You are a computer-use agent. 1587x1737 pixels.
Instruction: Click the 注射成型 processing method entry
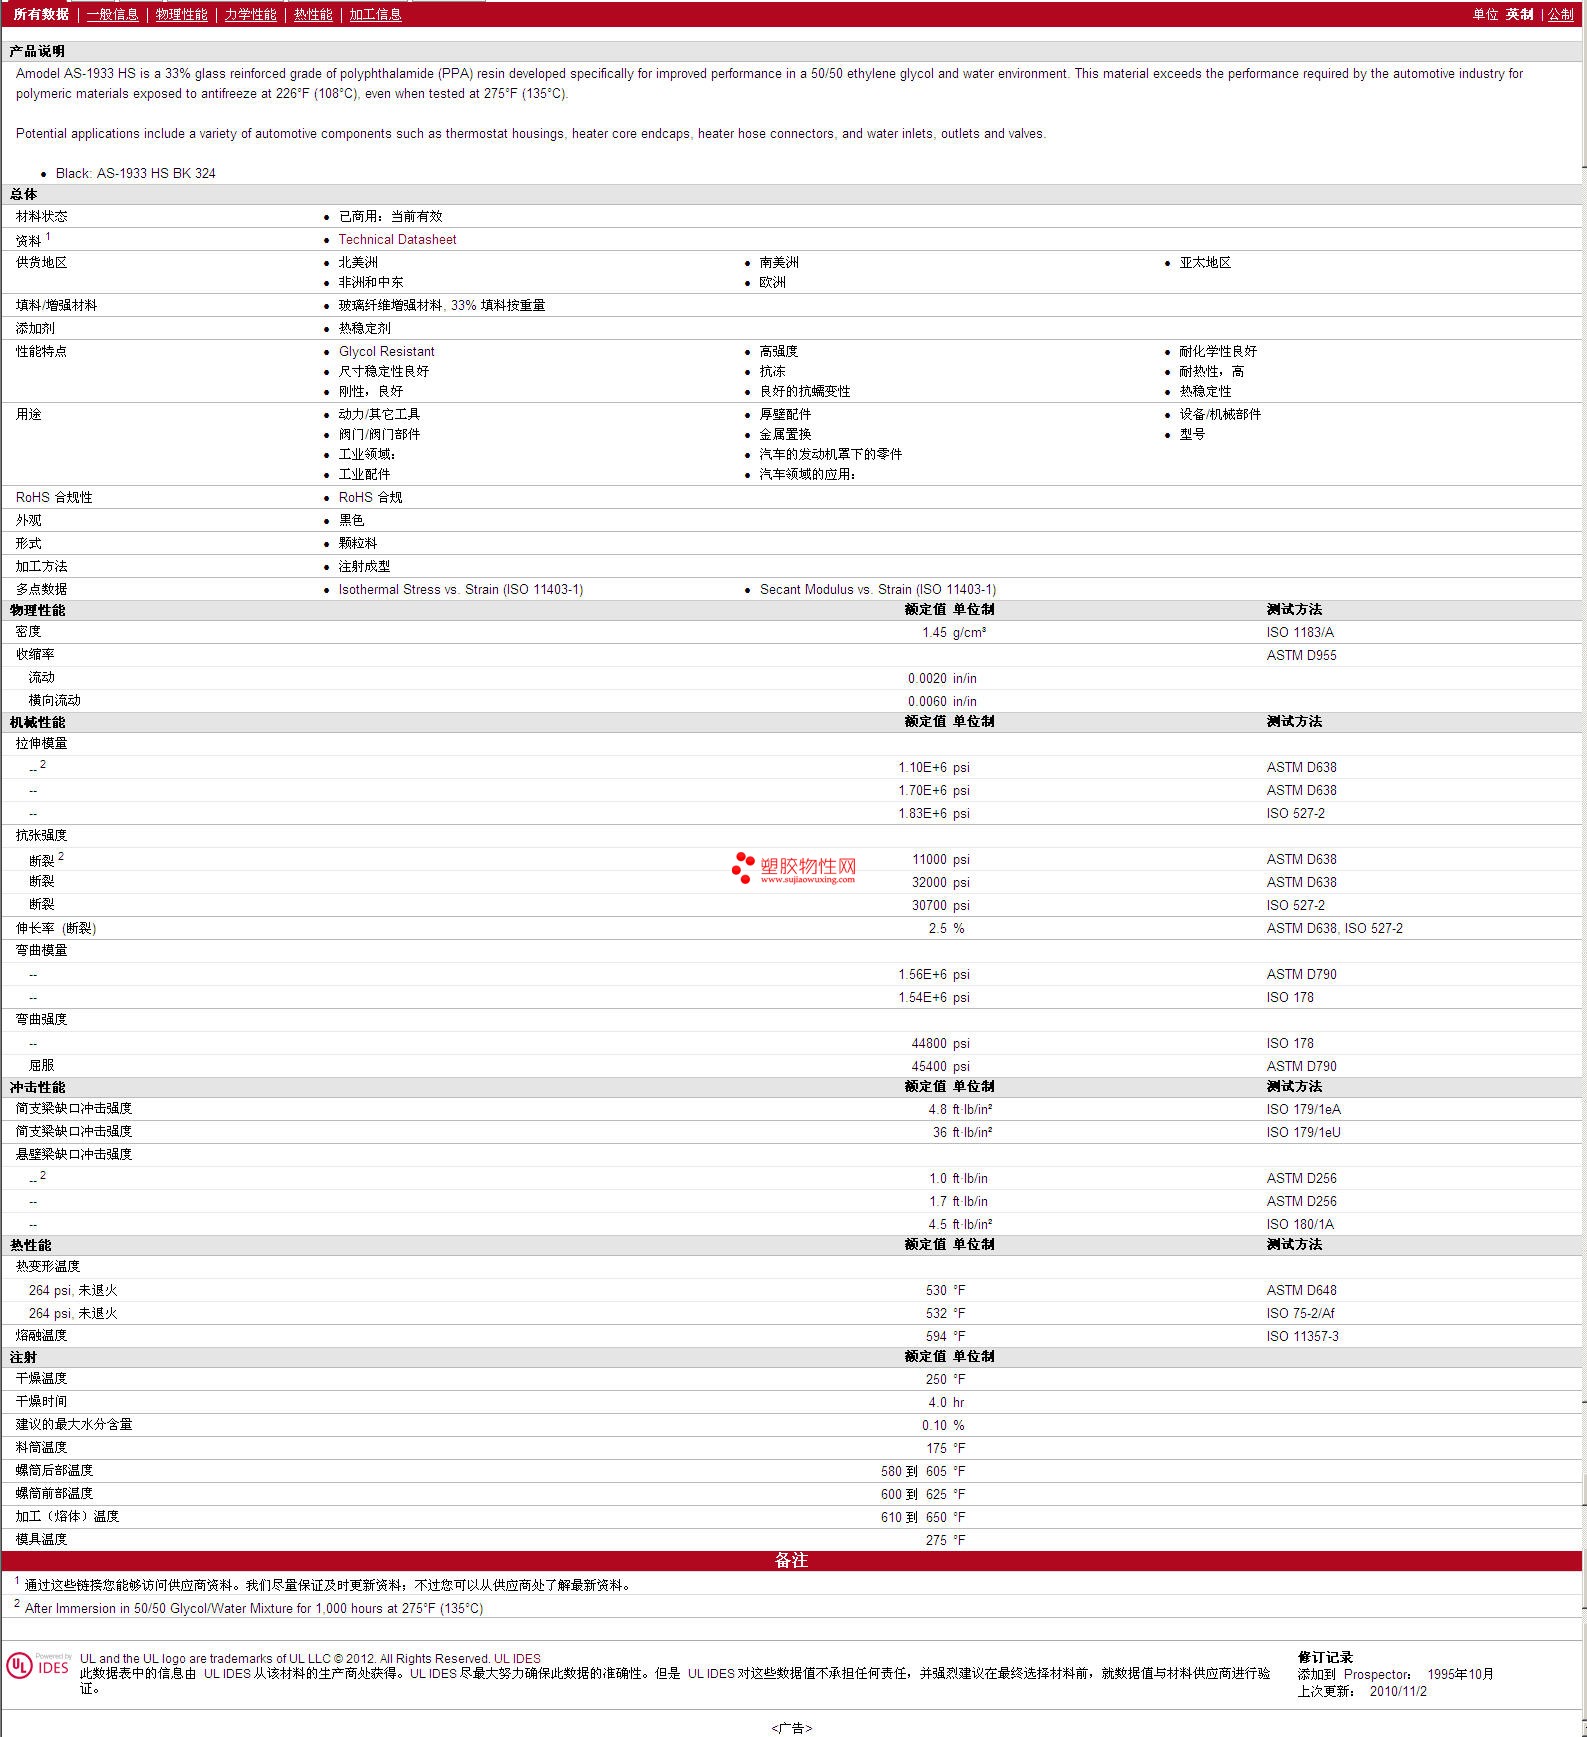(x=364, y=566)
